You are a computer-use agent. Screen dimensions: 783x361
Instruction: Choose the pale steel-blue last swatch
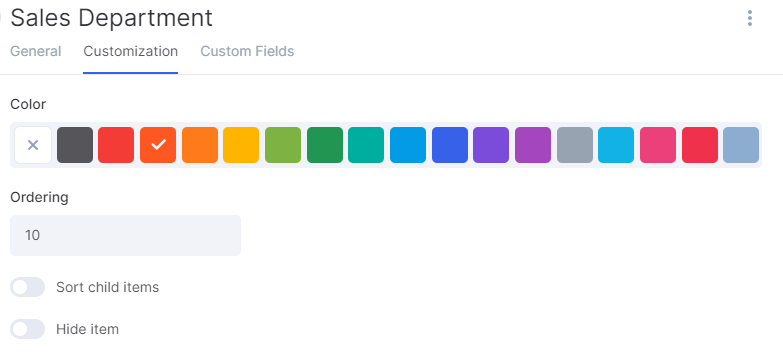click(x=741, y=145)
